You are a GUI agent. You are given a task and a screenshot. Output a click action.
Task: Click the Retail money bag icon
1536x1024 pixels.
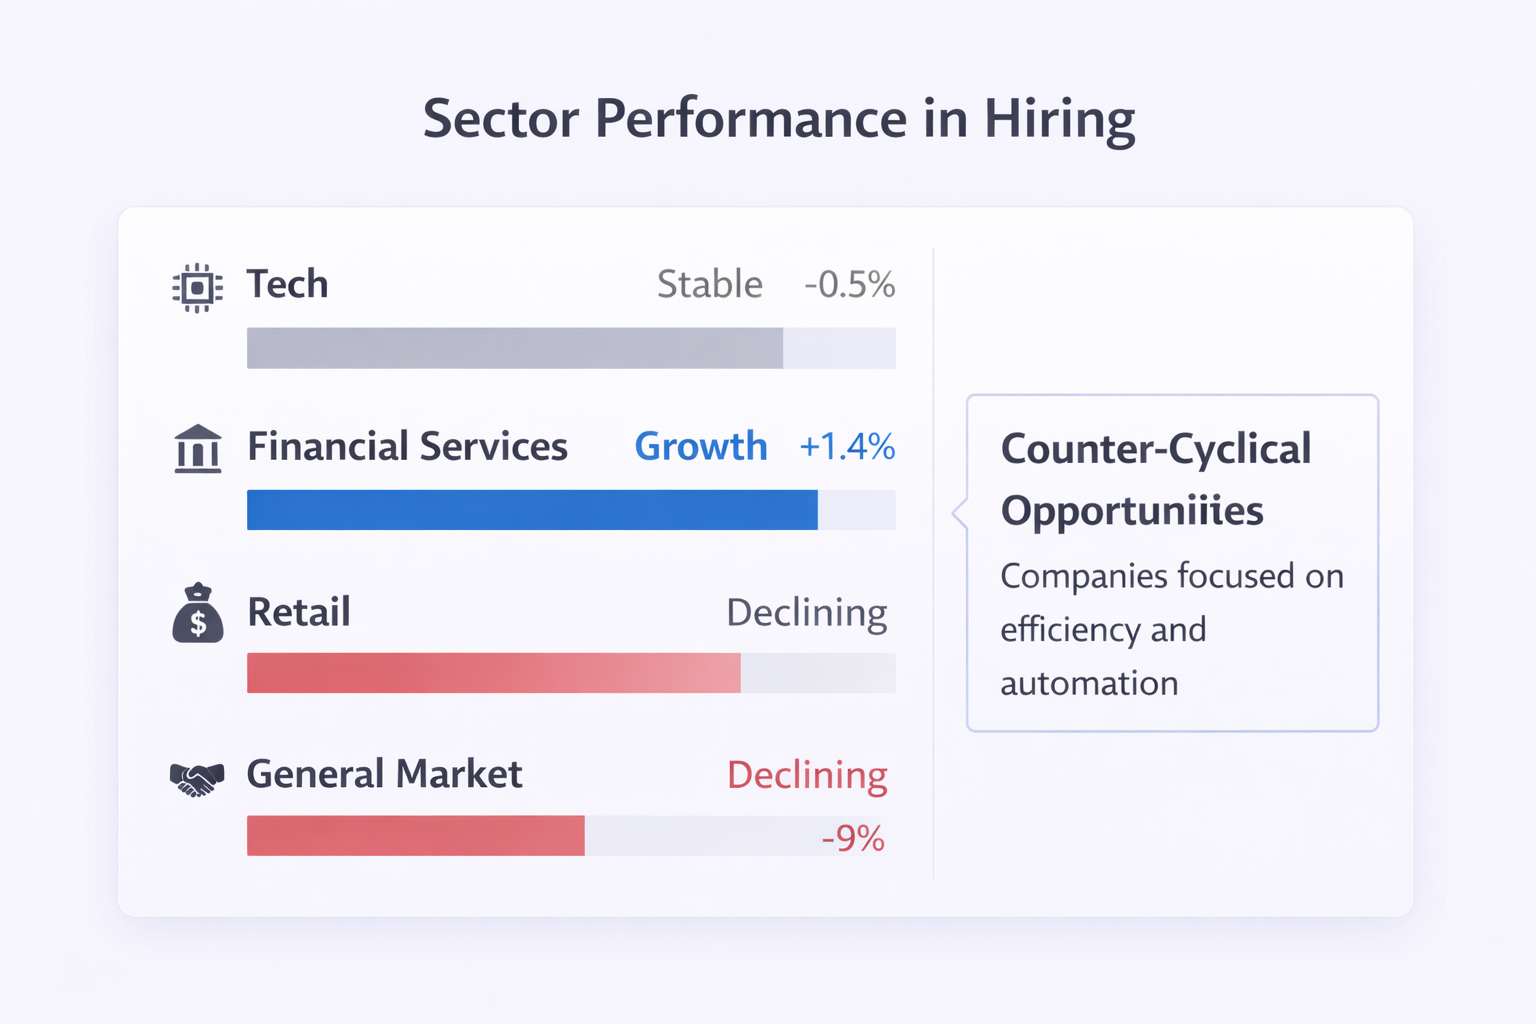coord(197,613)
